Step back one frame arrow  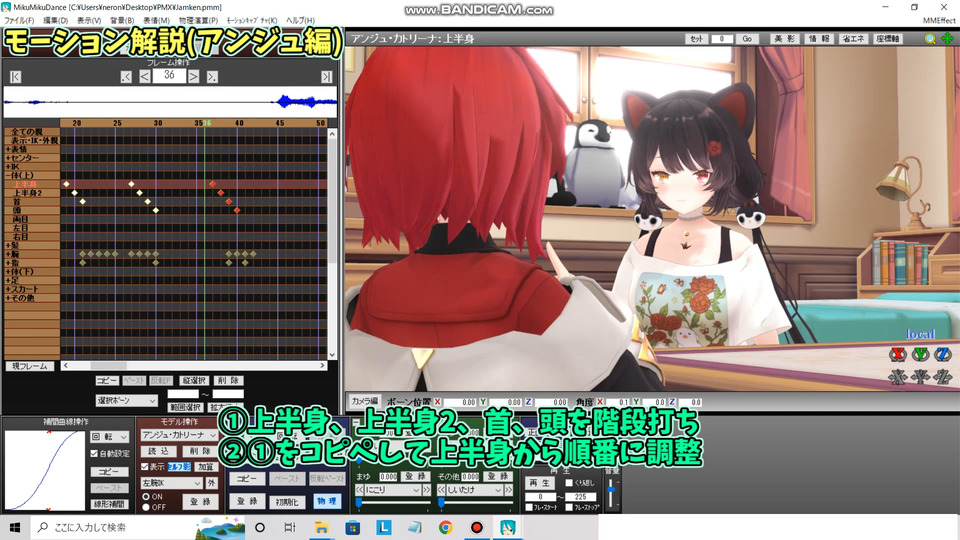(x=144, y=77)
